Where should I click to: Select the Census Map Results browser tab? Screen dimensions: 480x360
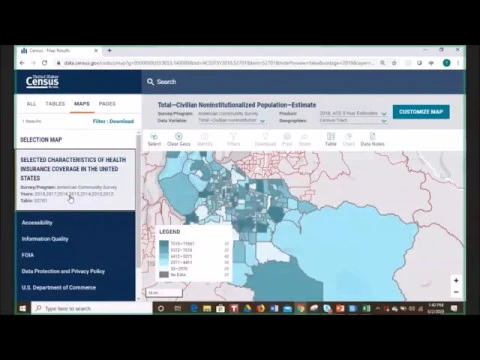tap(59, 51)
